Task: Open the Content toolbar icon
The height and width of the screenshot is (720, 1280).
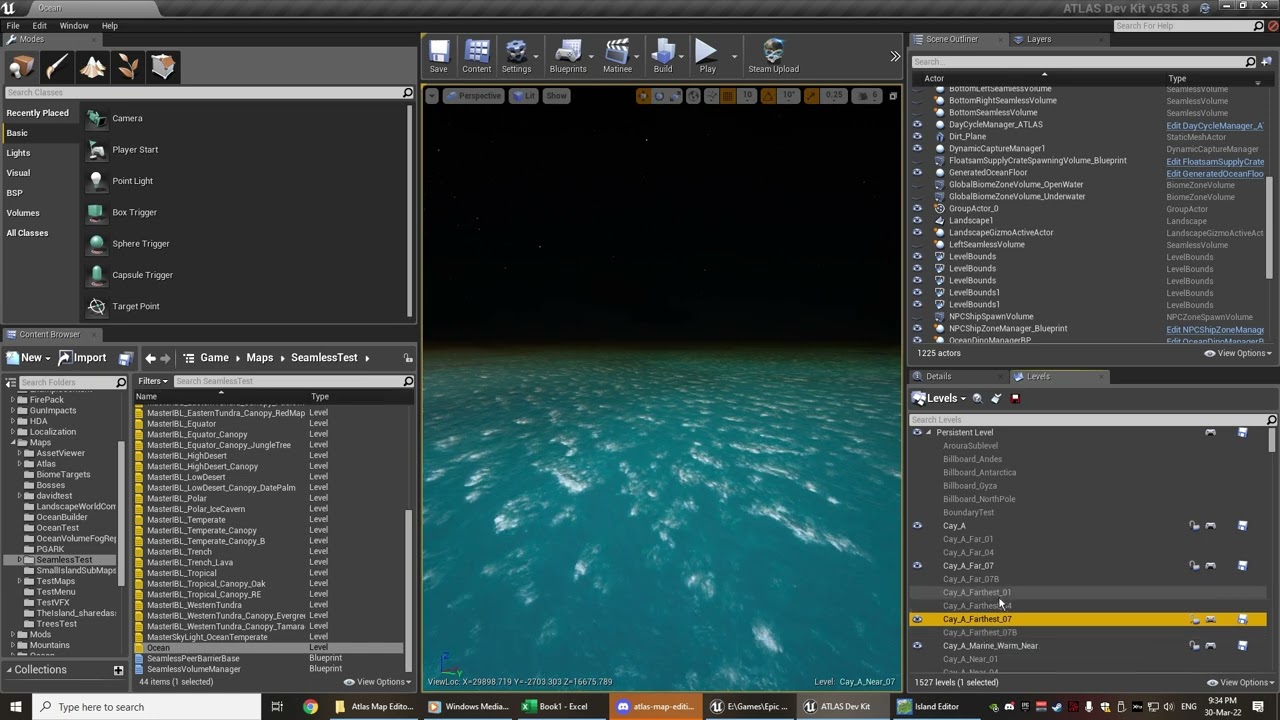Action: tap(477, 56)
